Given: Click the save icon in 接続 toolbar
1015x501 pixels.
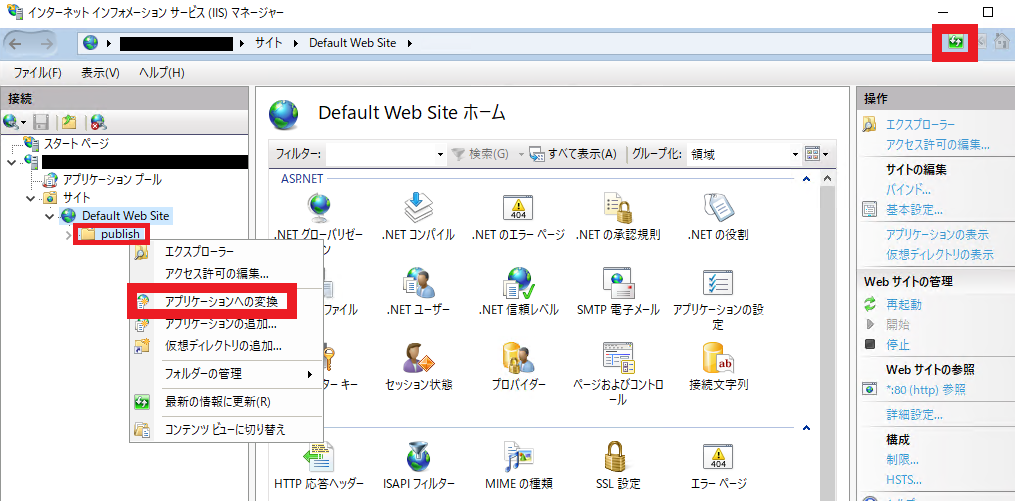Looking at the screenshot, I should click(x=41, y=121).
